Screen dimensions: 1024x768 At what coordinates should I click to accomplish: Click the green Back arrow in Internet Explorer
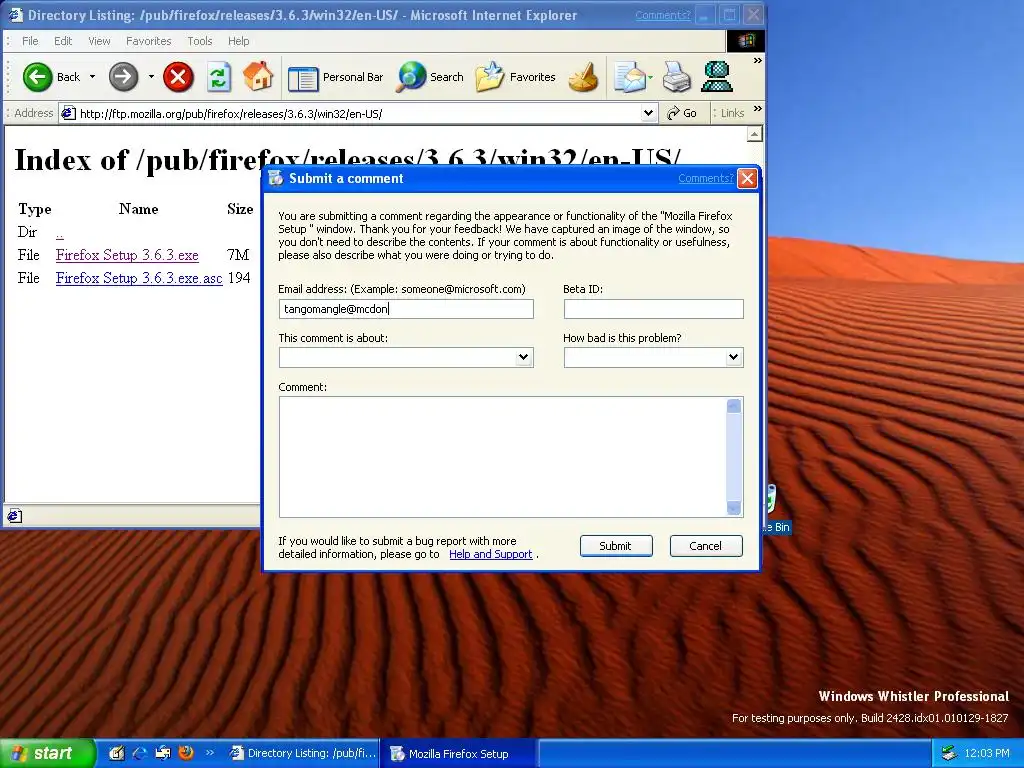coord(37,77)
